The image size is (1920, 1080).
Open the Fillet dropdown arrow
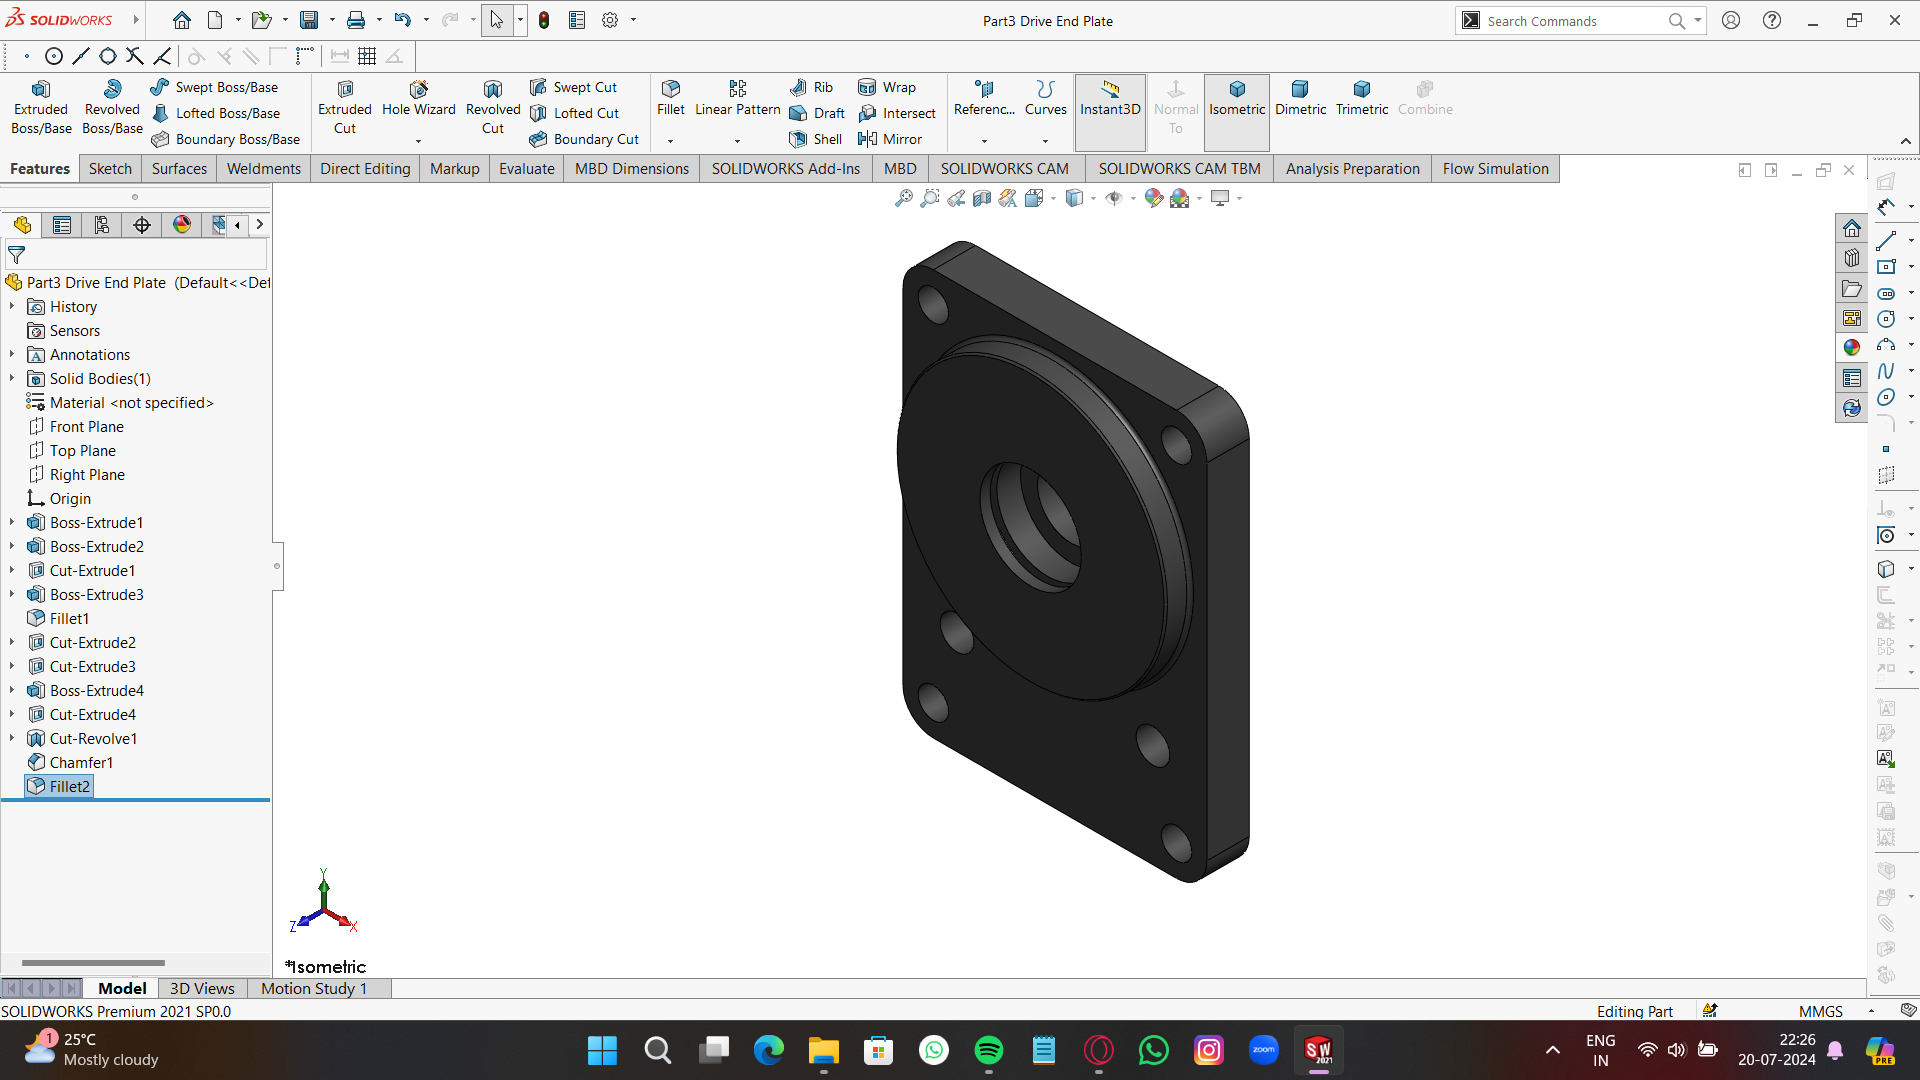click(x=671, y=141)
